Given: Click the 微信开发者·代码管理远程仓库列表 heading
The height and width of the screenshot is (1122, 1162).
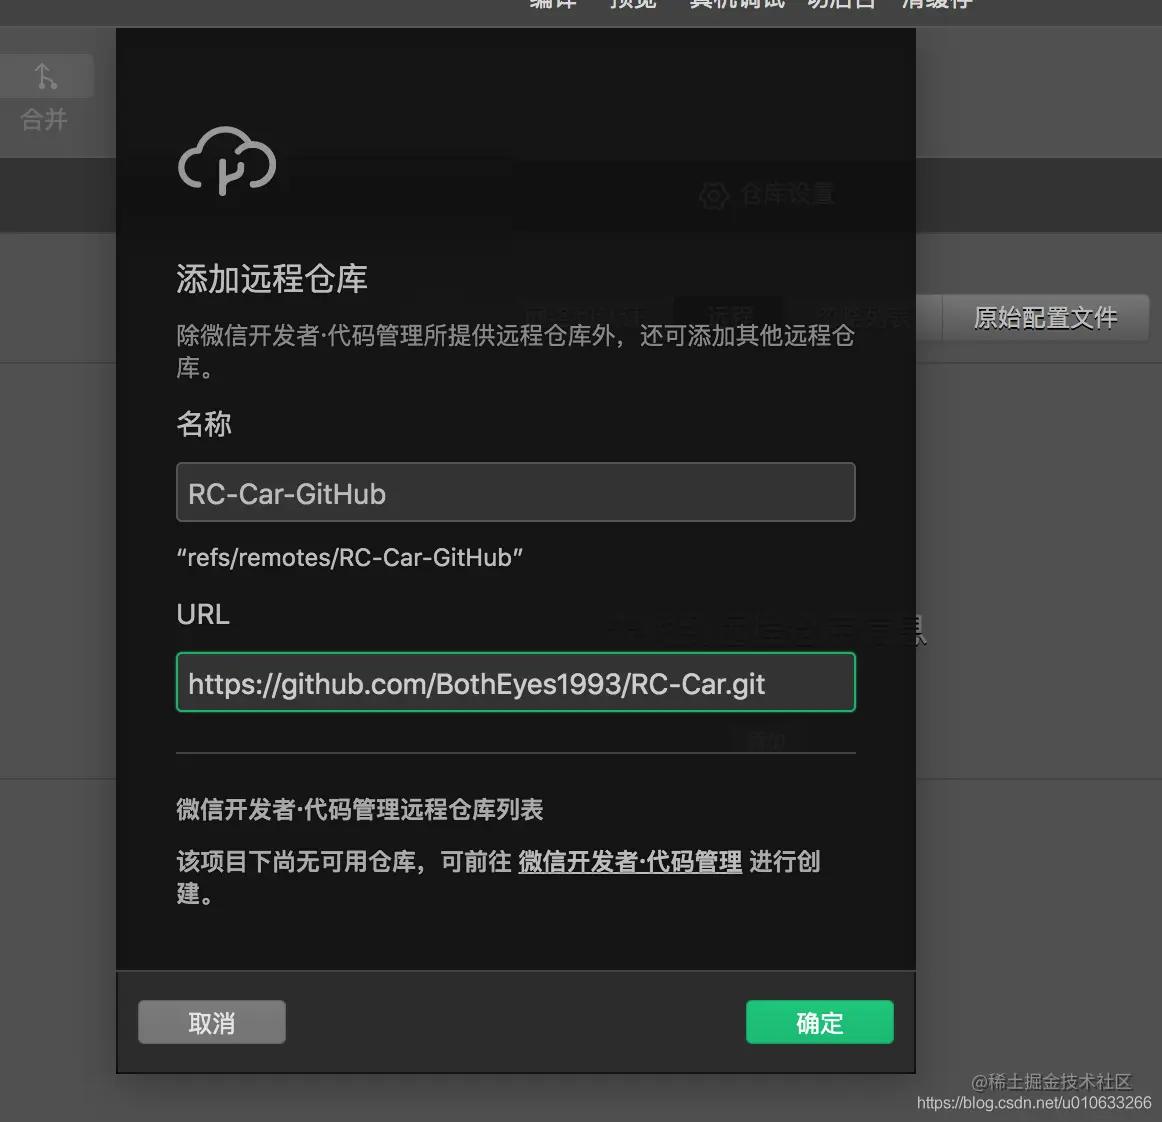Looking at the screenshot, I should pos(359,809).
